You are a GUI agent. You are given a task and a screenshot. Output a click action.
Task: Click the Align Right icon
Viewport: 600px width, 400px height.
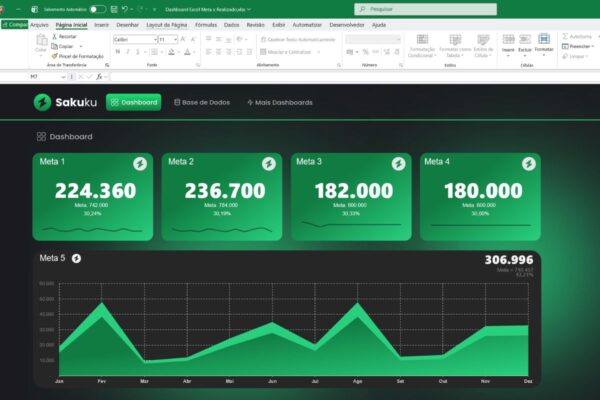pos(229,52)
